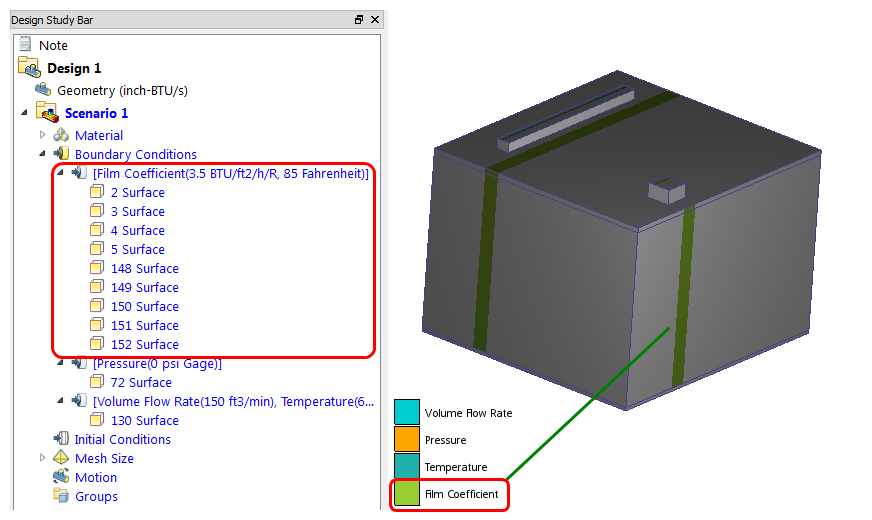Collapse the Boundary Conditions branch

click(42, 153)
